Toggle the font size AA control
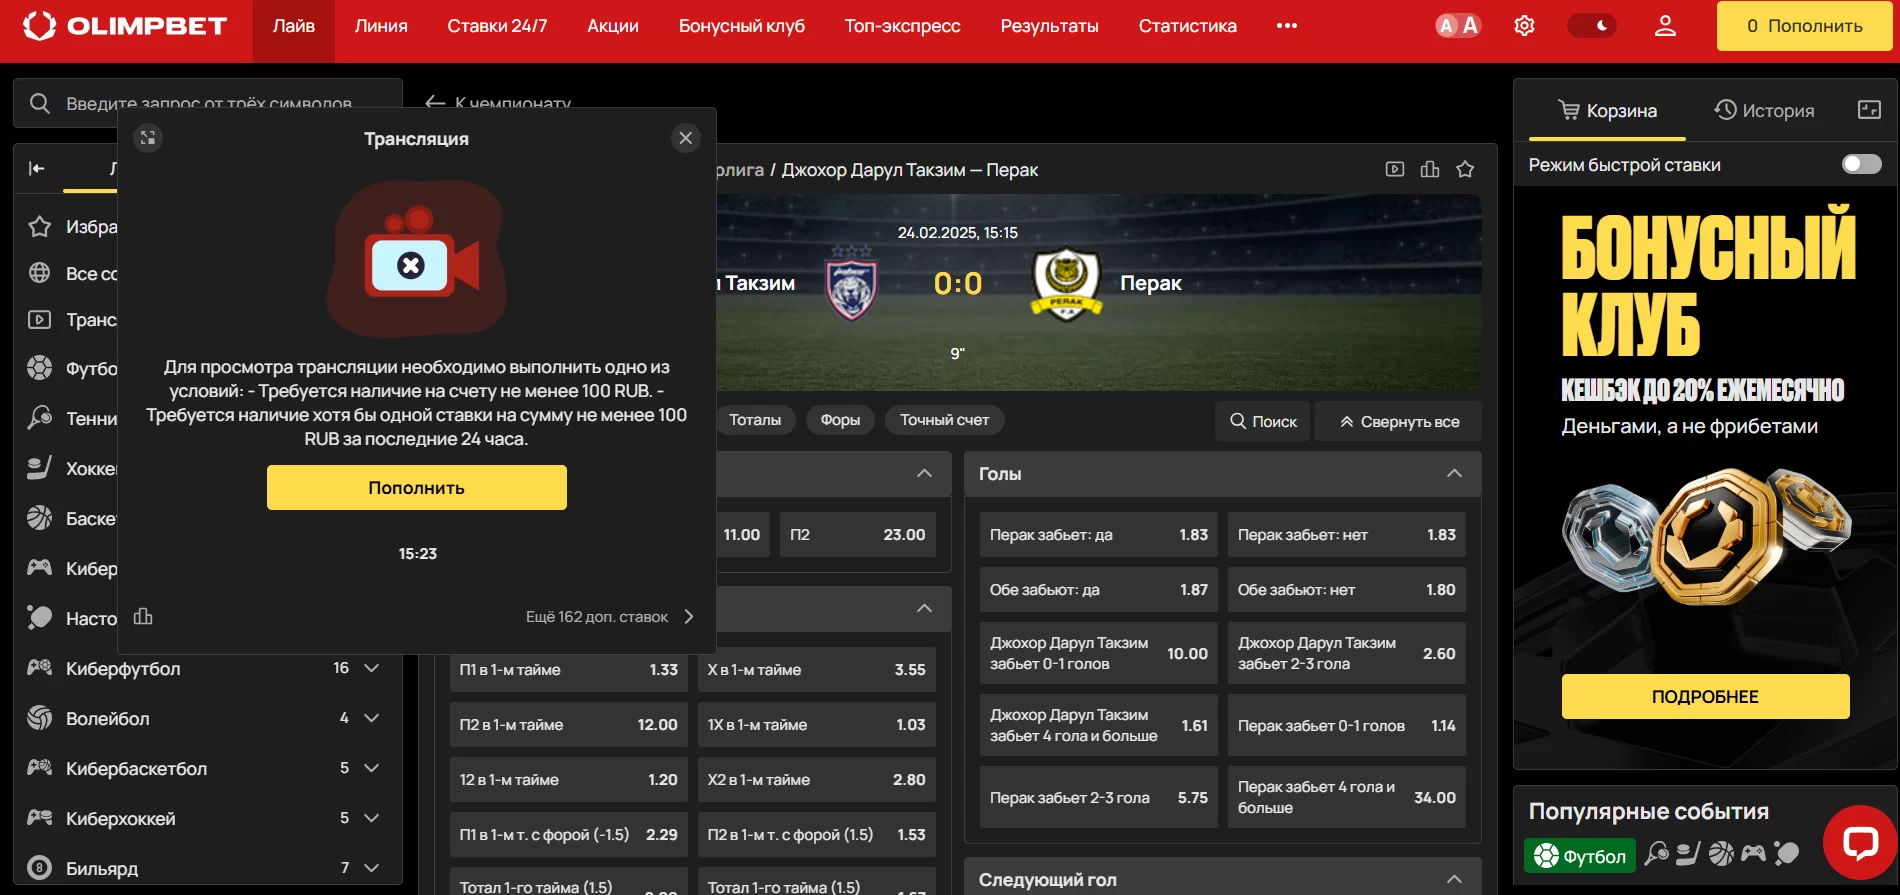 [1458, 26]
